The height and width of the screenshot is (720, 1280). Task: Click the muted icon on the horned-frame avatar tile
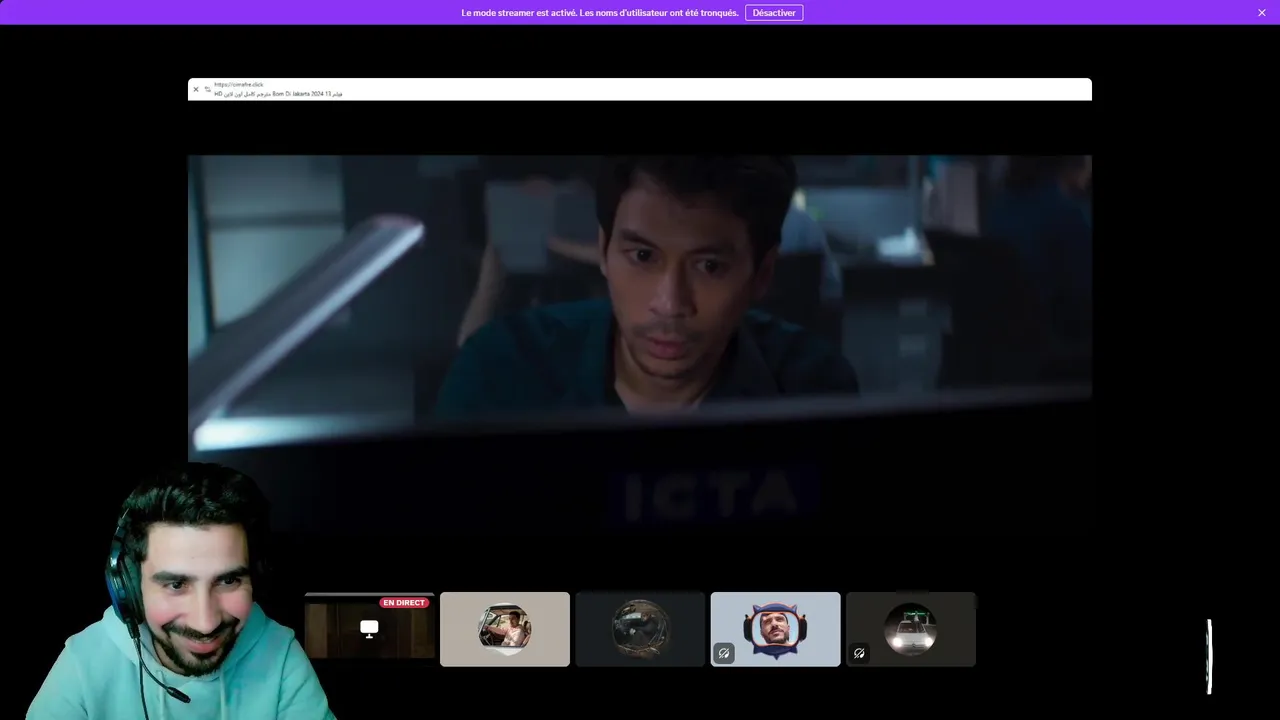point(724,653)
